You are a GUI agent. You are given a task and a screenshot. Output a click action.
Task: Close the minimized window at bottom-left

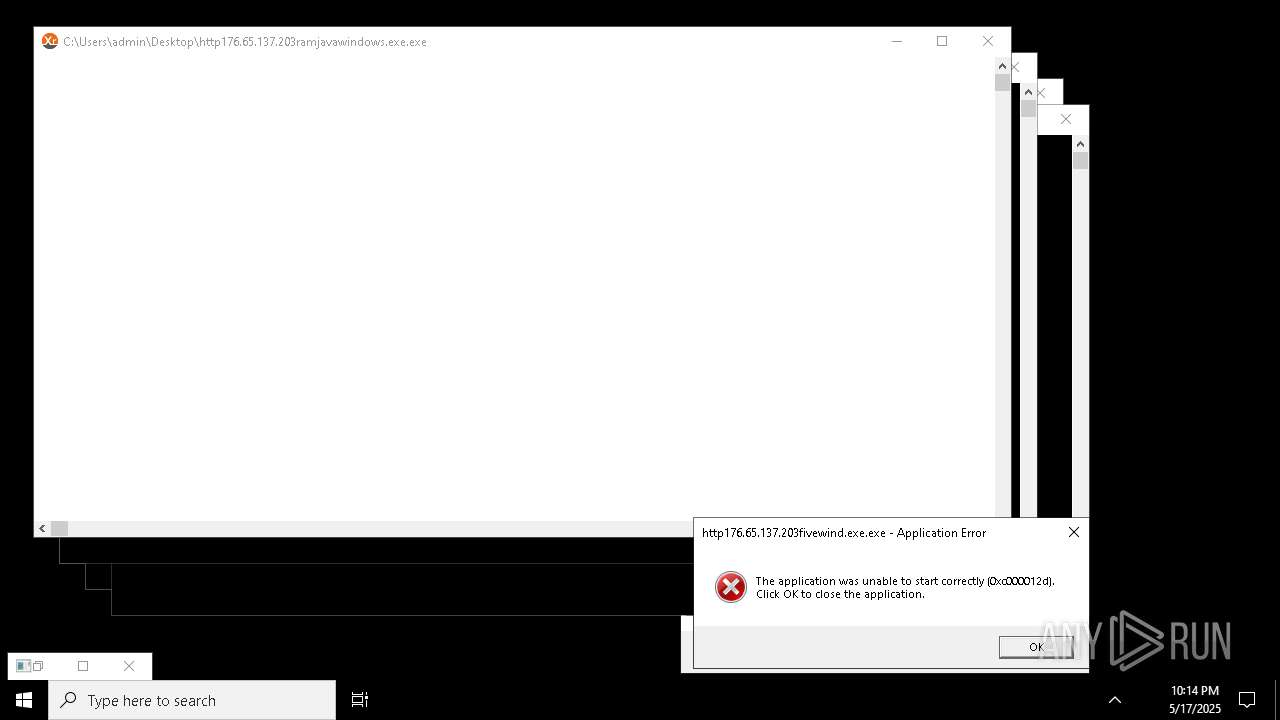coord(129,666)
